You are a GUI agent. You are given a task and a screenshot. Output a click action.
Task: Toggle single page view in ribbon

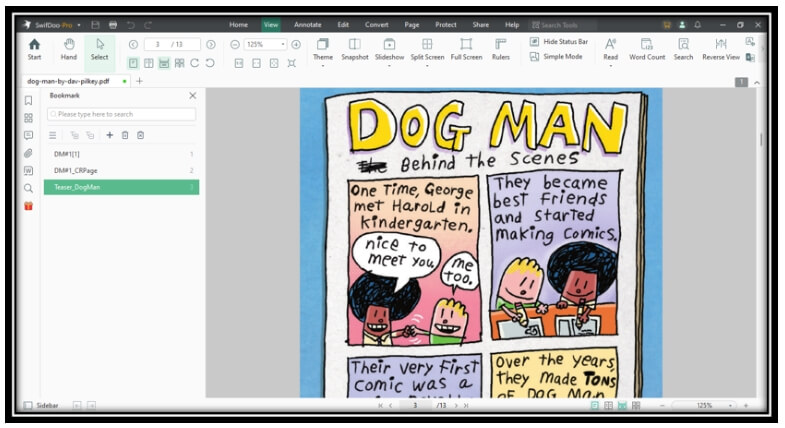pos(133,63)
